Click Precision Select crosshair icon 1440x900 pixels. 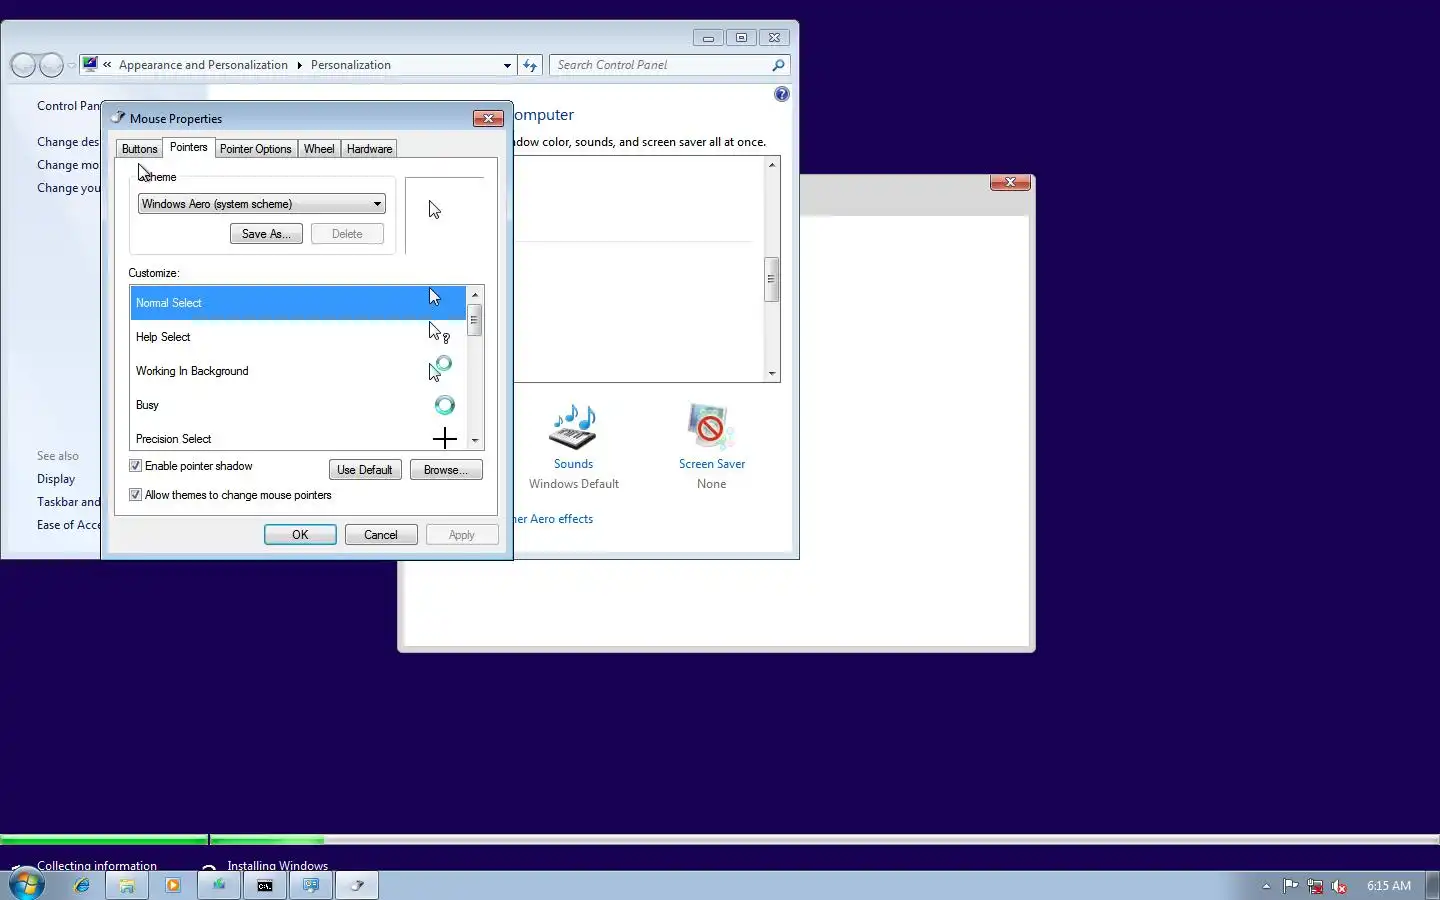pos(445,438)
